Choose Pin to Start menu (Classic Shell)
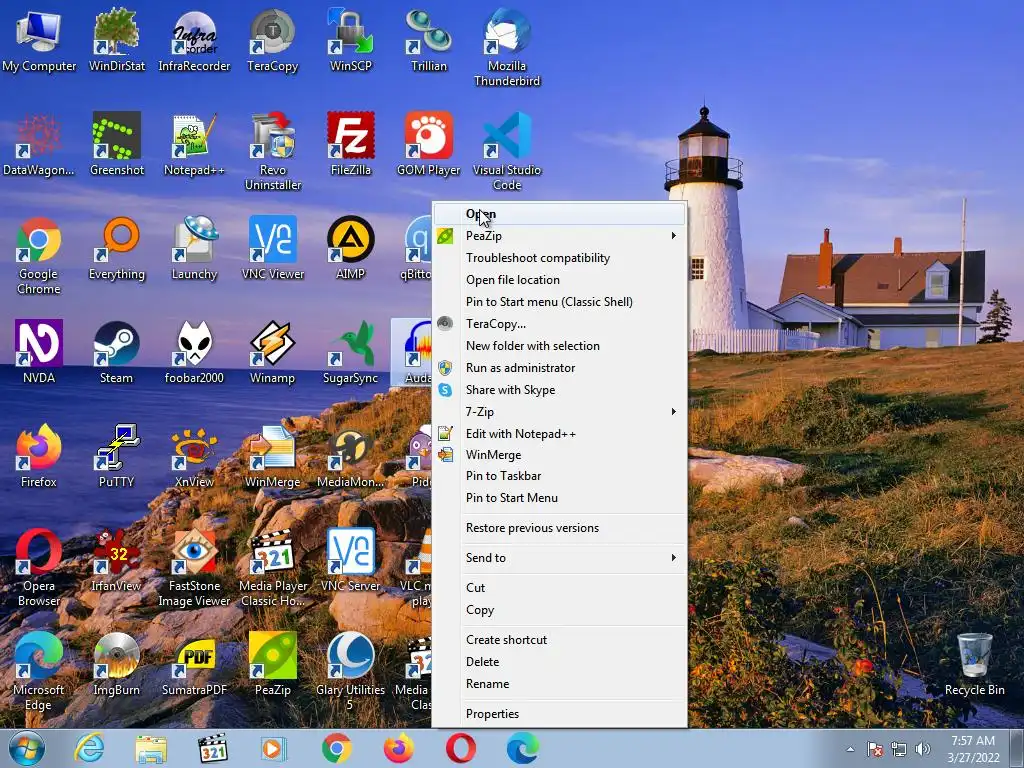Image resolution: width=1024 pixels, height=768 pixels. click(560, 302)
